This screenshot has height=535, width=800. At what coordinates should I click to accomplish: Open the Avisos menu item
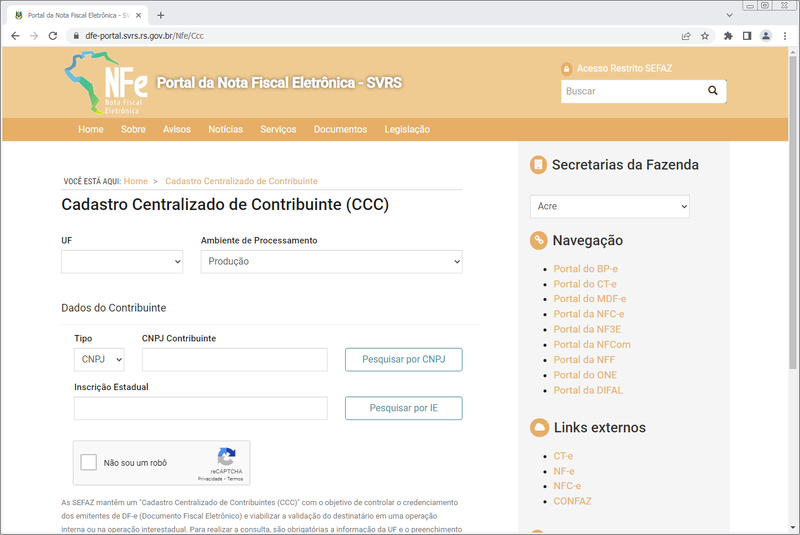pyautogui.click(x=177, y=130)
